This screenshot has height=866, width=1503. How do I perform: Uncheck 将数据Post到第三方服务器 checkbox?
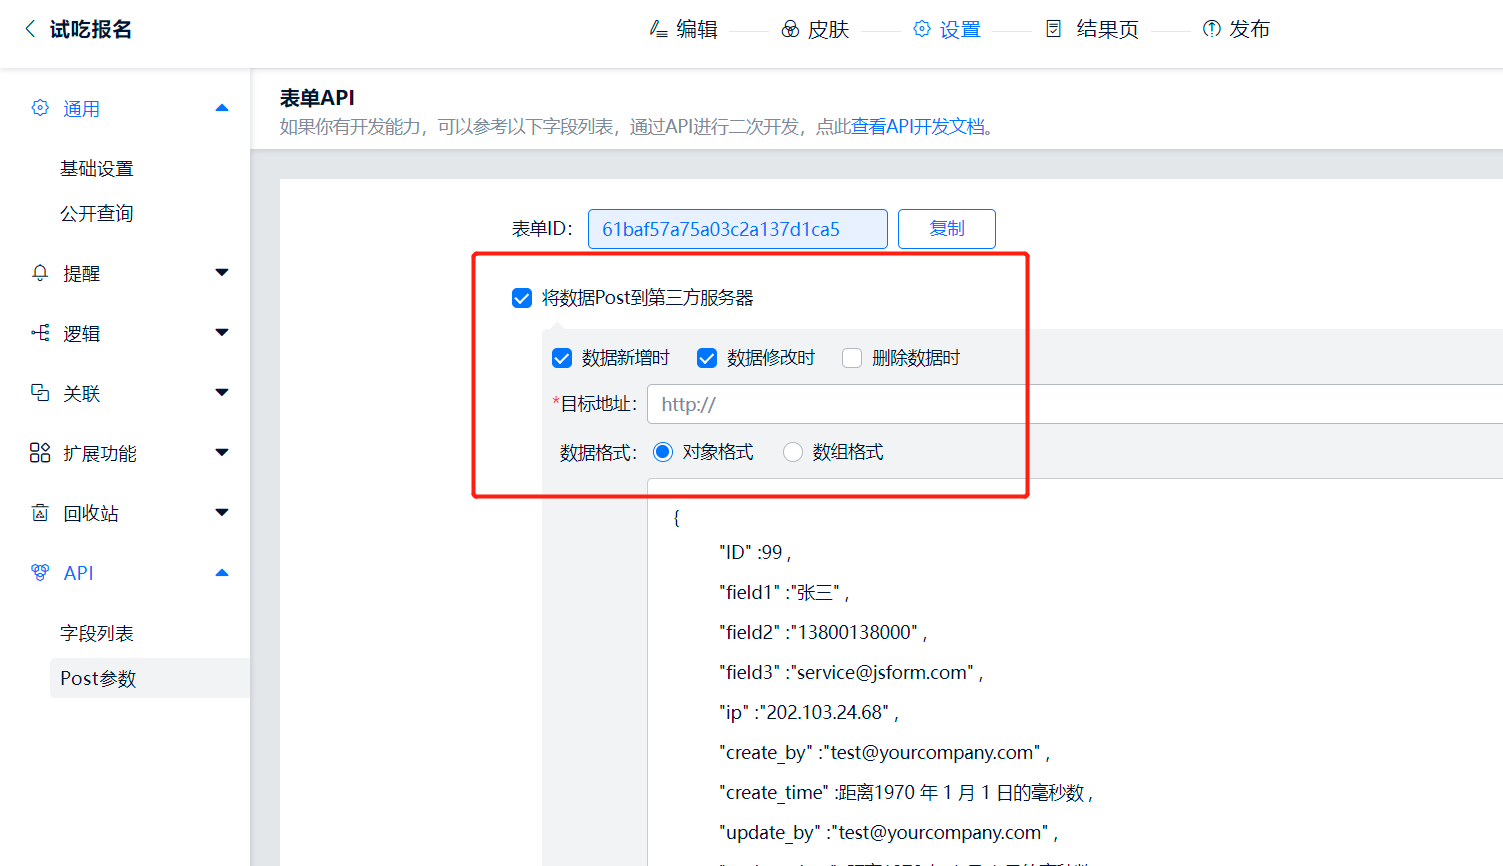(x=522, y=298)
